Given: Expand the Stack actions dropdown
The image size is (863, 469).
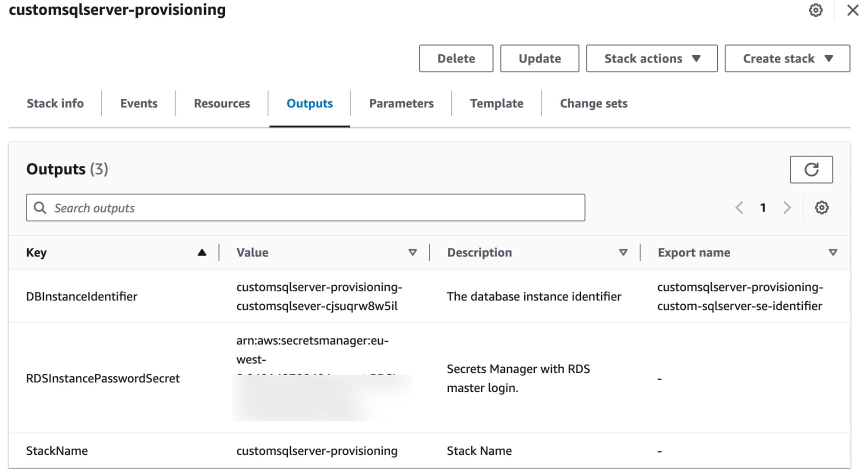Looking at the screenshot, I should click(653, 59).
